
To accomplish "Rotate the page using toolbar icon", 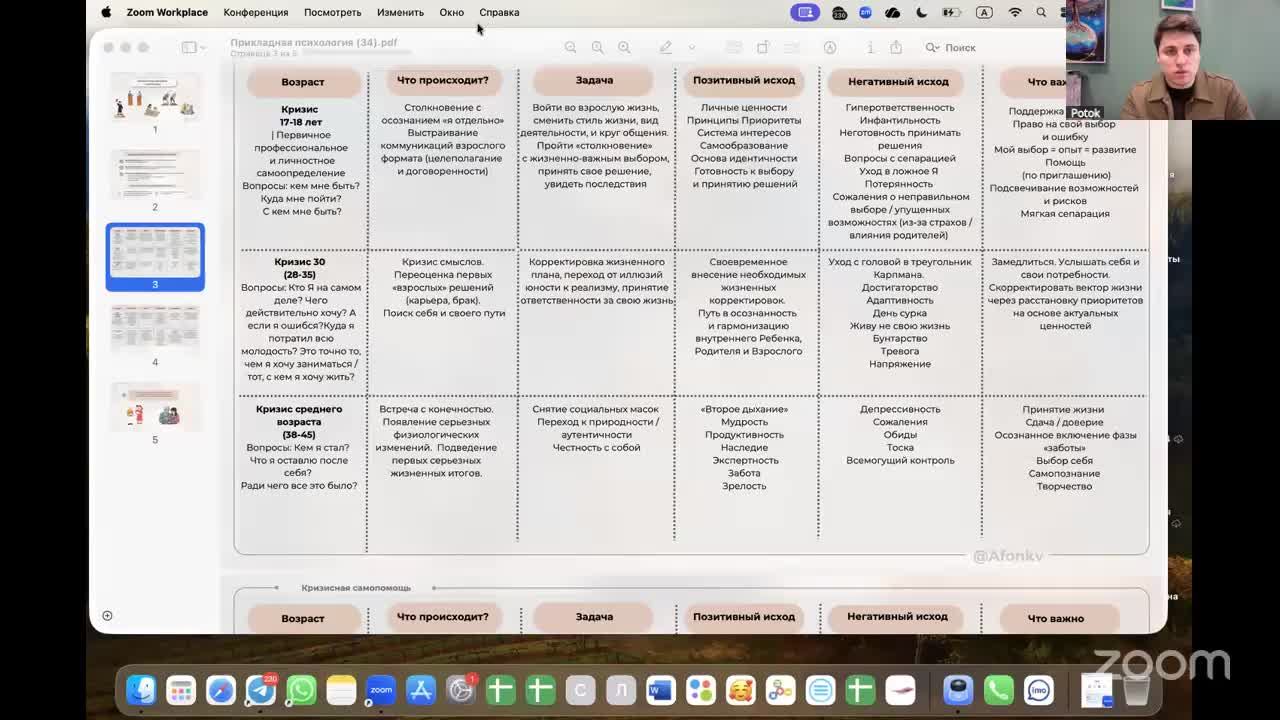I will [x=763, y=47].
